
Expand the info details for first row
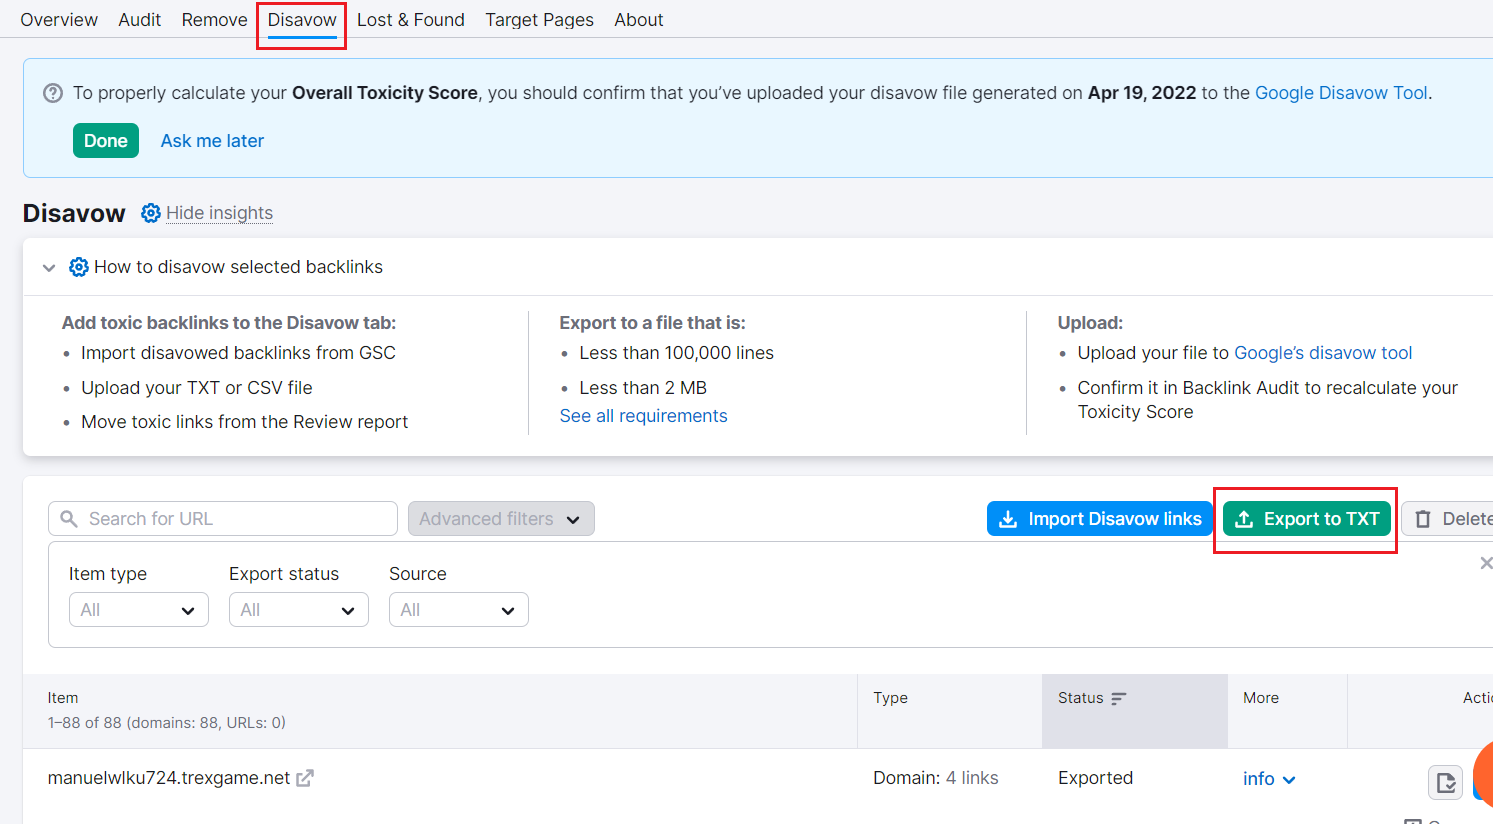point(1269,779)
